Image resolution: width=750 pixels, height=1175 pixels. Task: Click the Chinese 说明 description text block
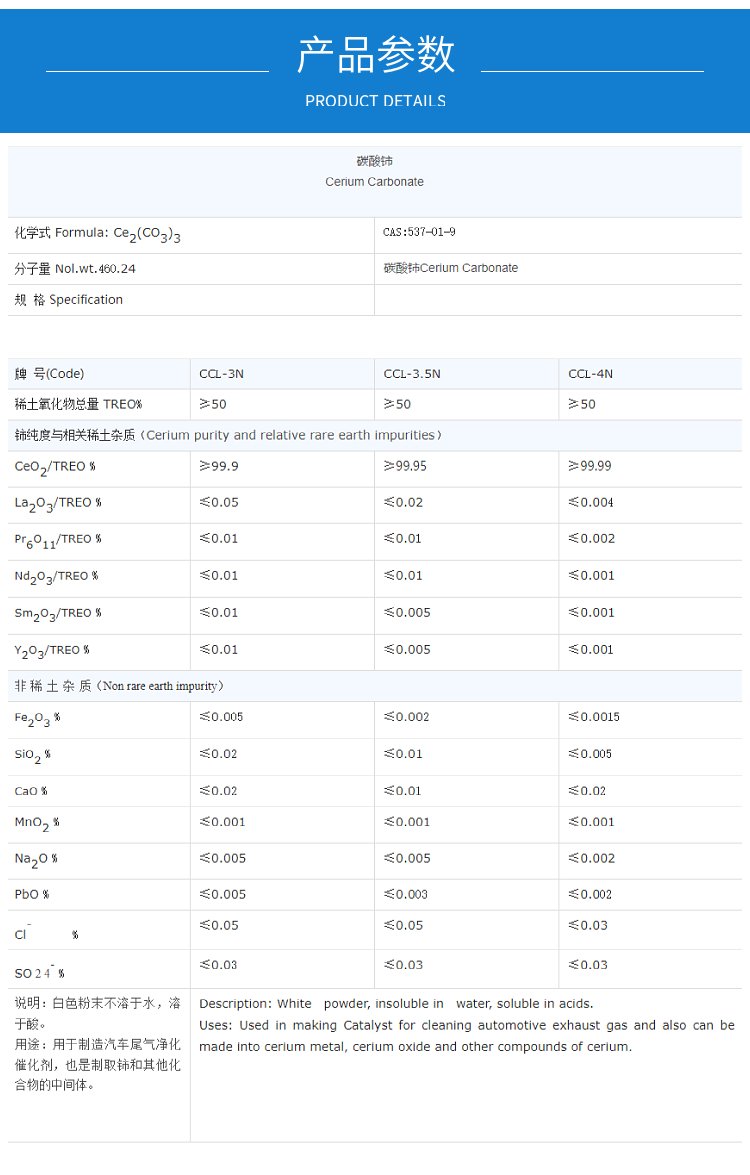pos(97,1043)
